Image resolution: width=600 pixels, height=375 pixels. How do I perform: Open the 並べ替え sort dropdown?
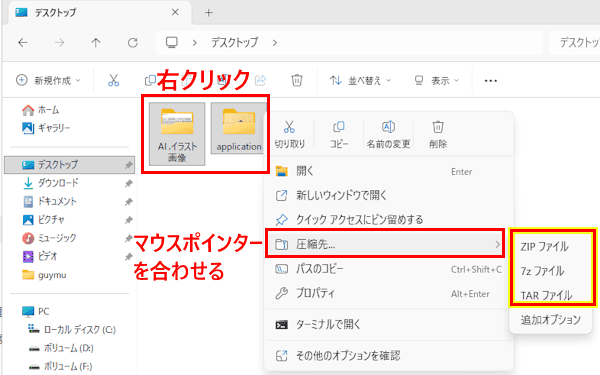[360, 81]
